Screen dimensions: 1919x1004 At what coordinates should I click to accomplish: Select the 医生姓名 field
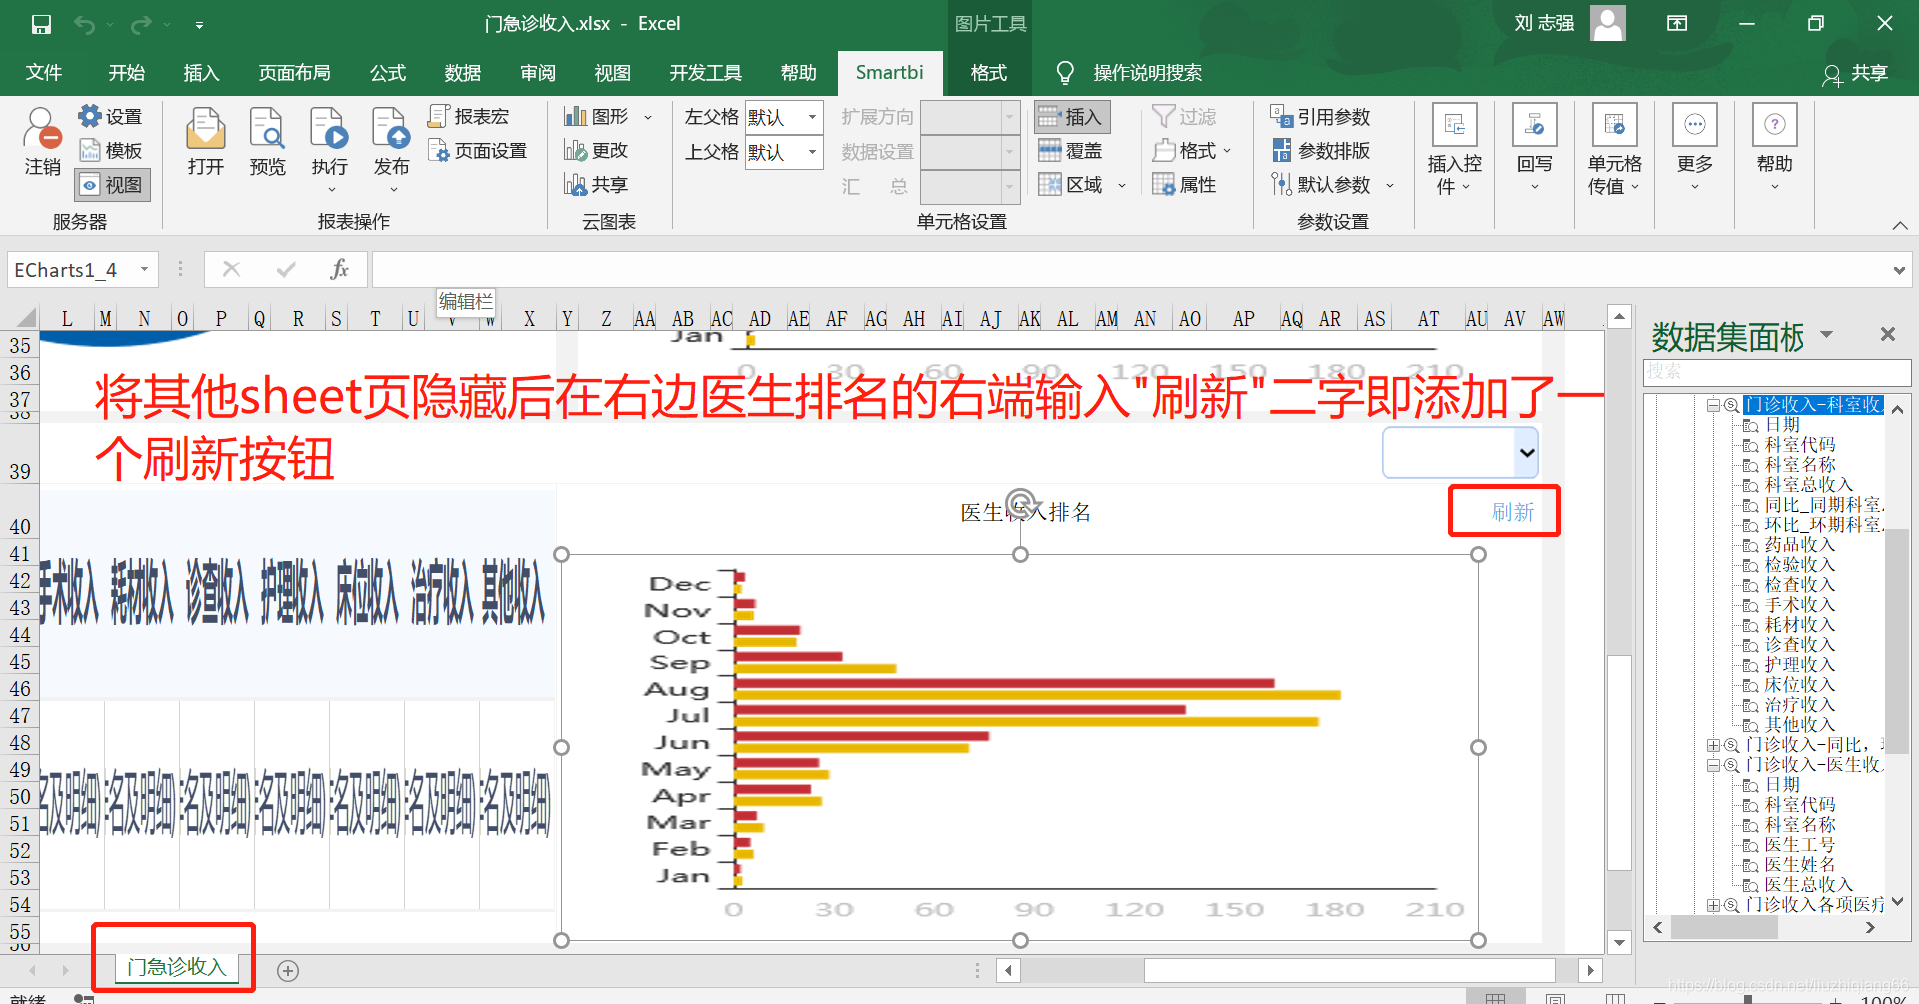click(x=1799, y=865)
